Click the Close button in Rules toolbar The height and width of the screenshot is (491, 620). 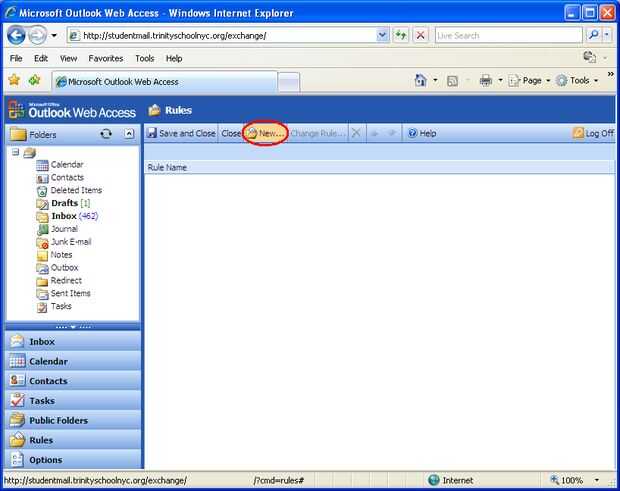click(231, 134)
